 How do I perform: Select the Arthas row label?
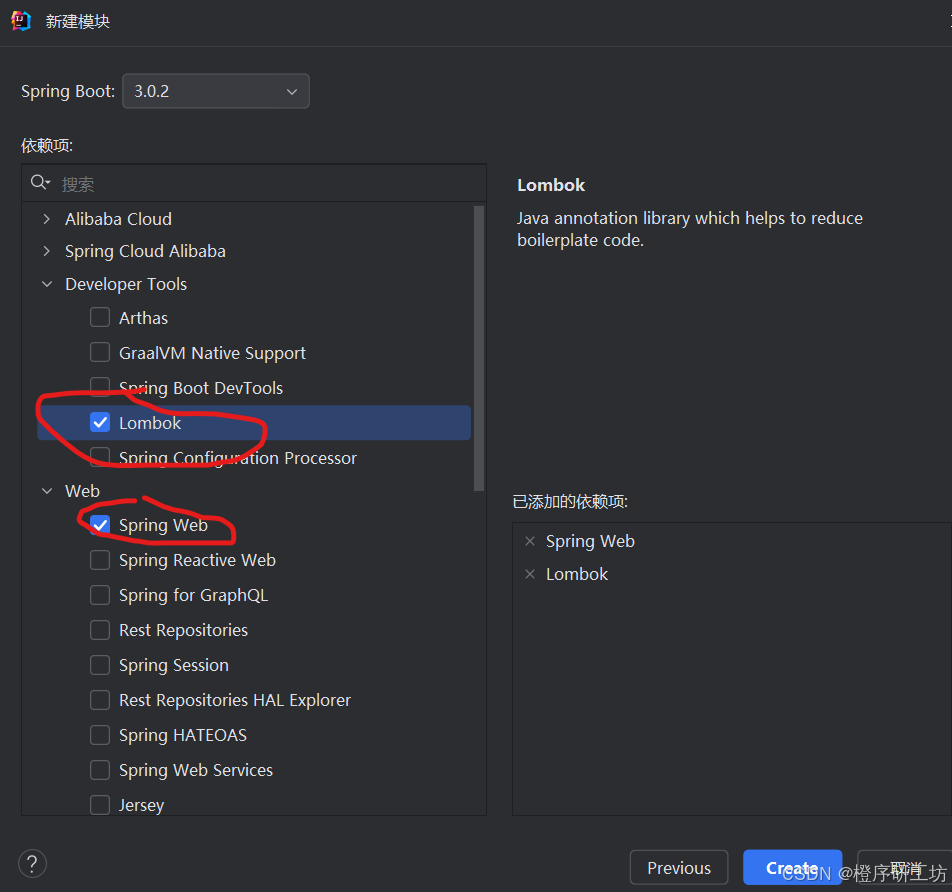tap(143, 318)
